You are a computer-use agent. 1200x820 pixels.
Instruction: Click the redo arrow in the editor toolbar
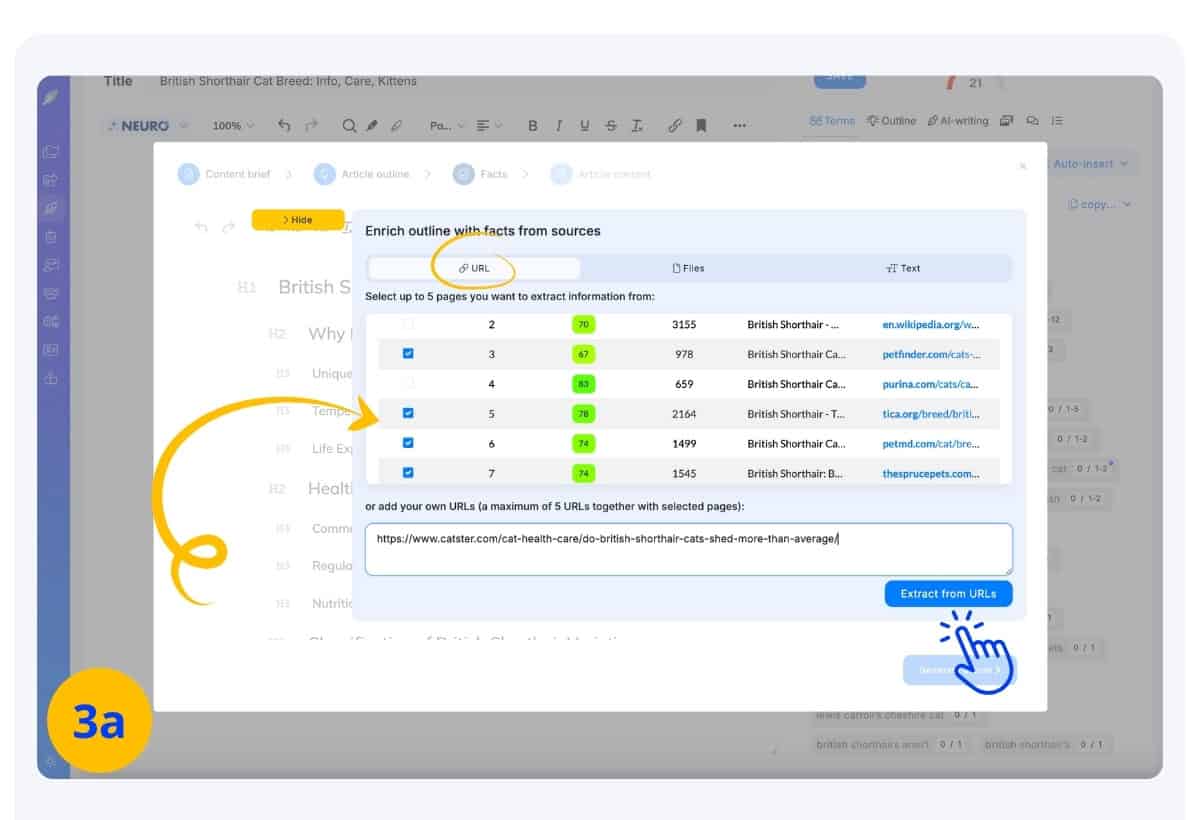[x=311, y=126]
